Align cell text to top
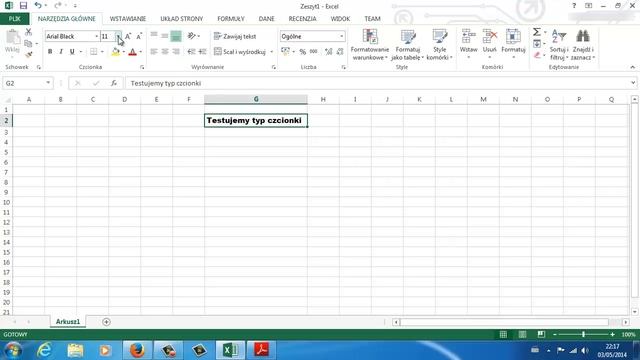The height and width of the screenshot is (360, 640). 154,36
